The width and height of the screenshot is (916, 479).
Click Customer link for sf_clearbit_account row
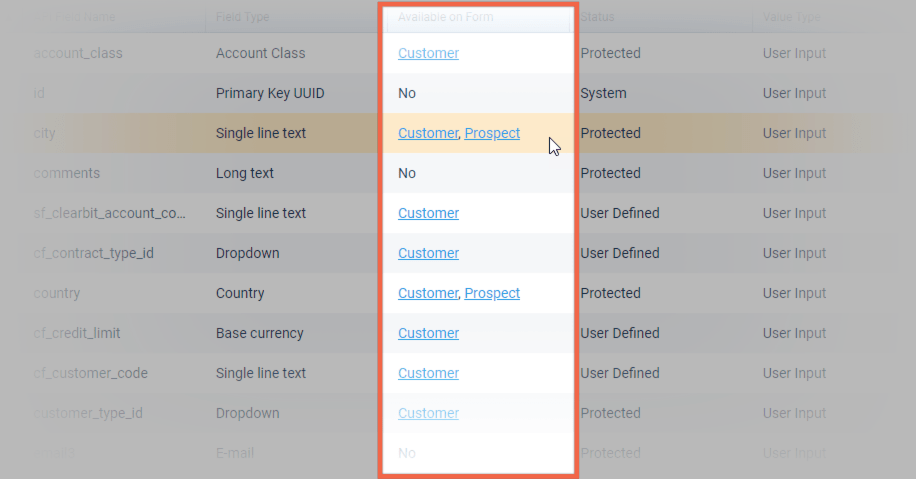pos(428,213)
